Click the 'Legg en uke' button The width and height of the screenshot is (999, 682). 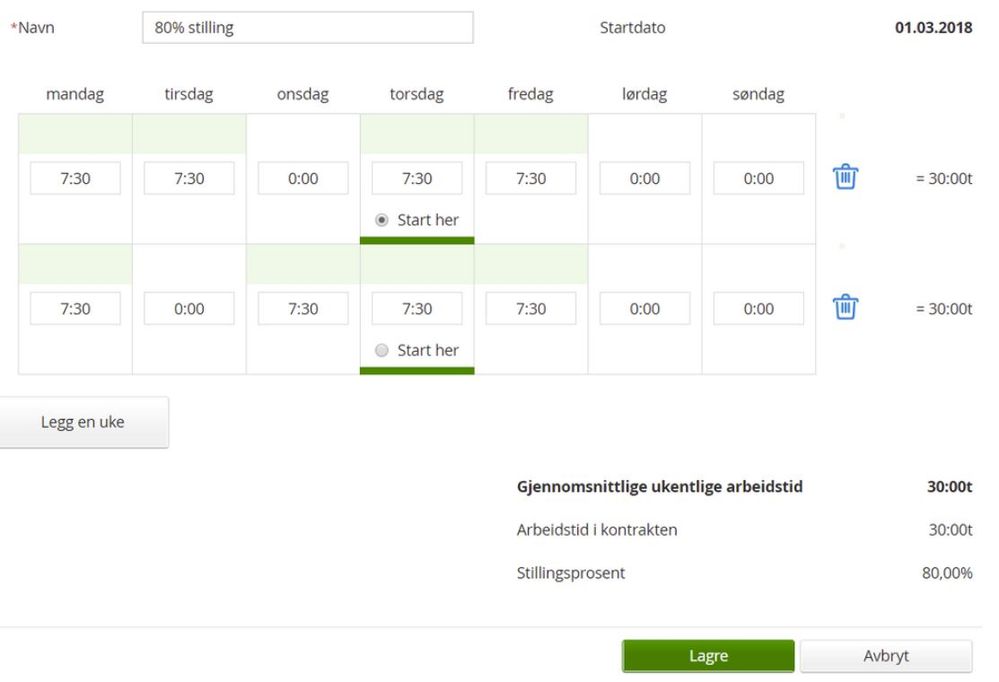tap(83, 422)
